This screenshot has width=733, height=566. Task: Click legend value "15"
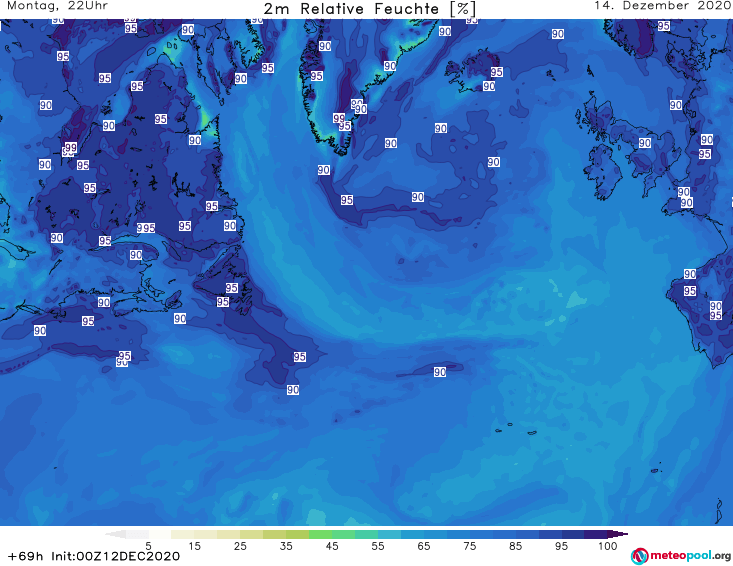click(194, 546)
